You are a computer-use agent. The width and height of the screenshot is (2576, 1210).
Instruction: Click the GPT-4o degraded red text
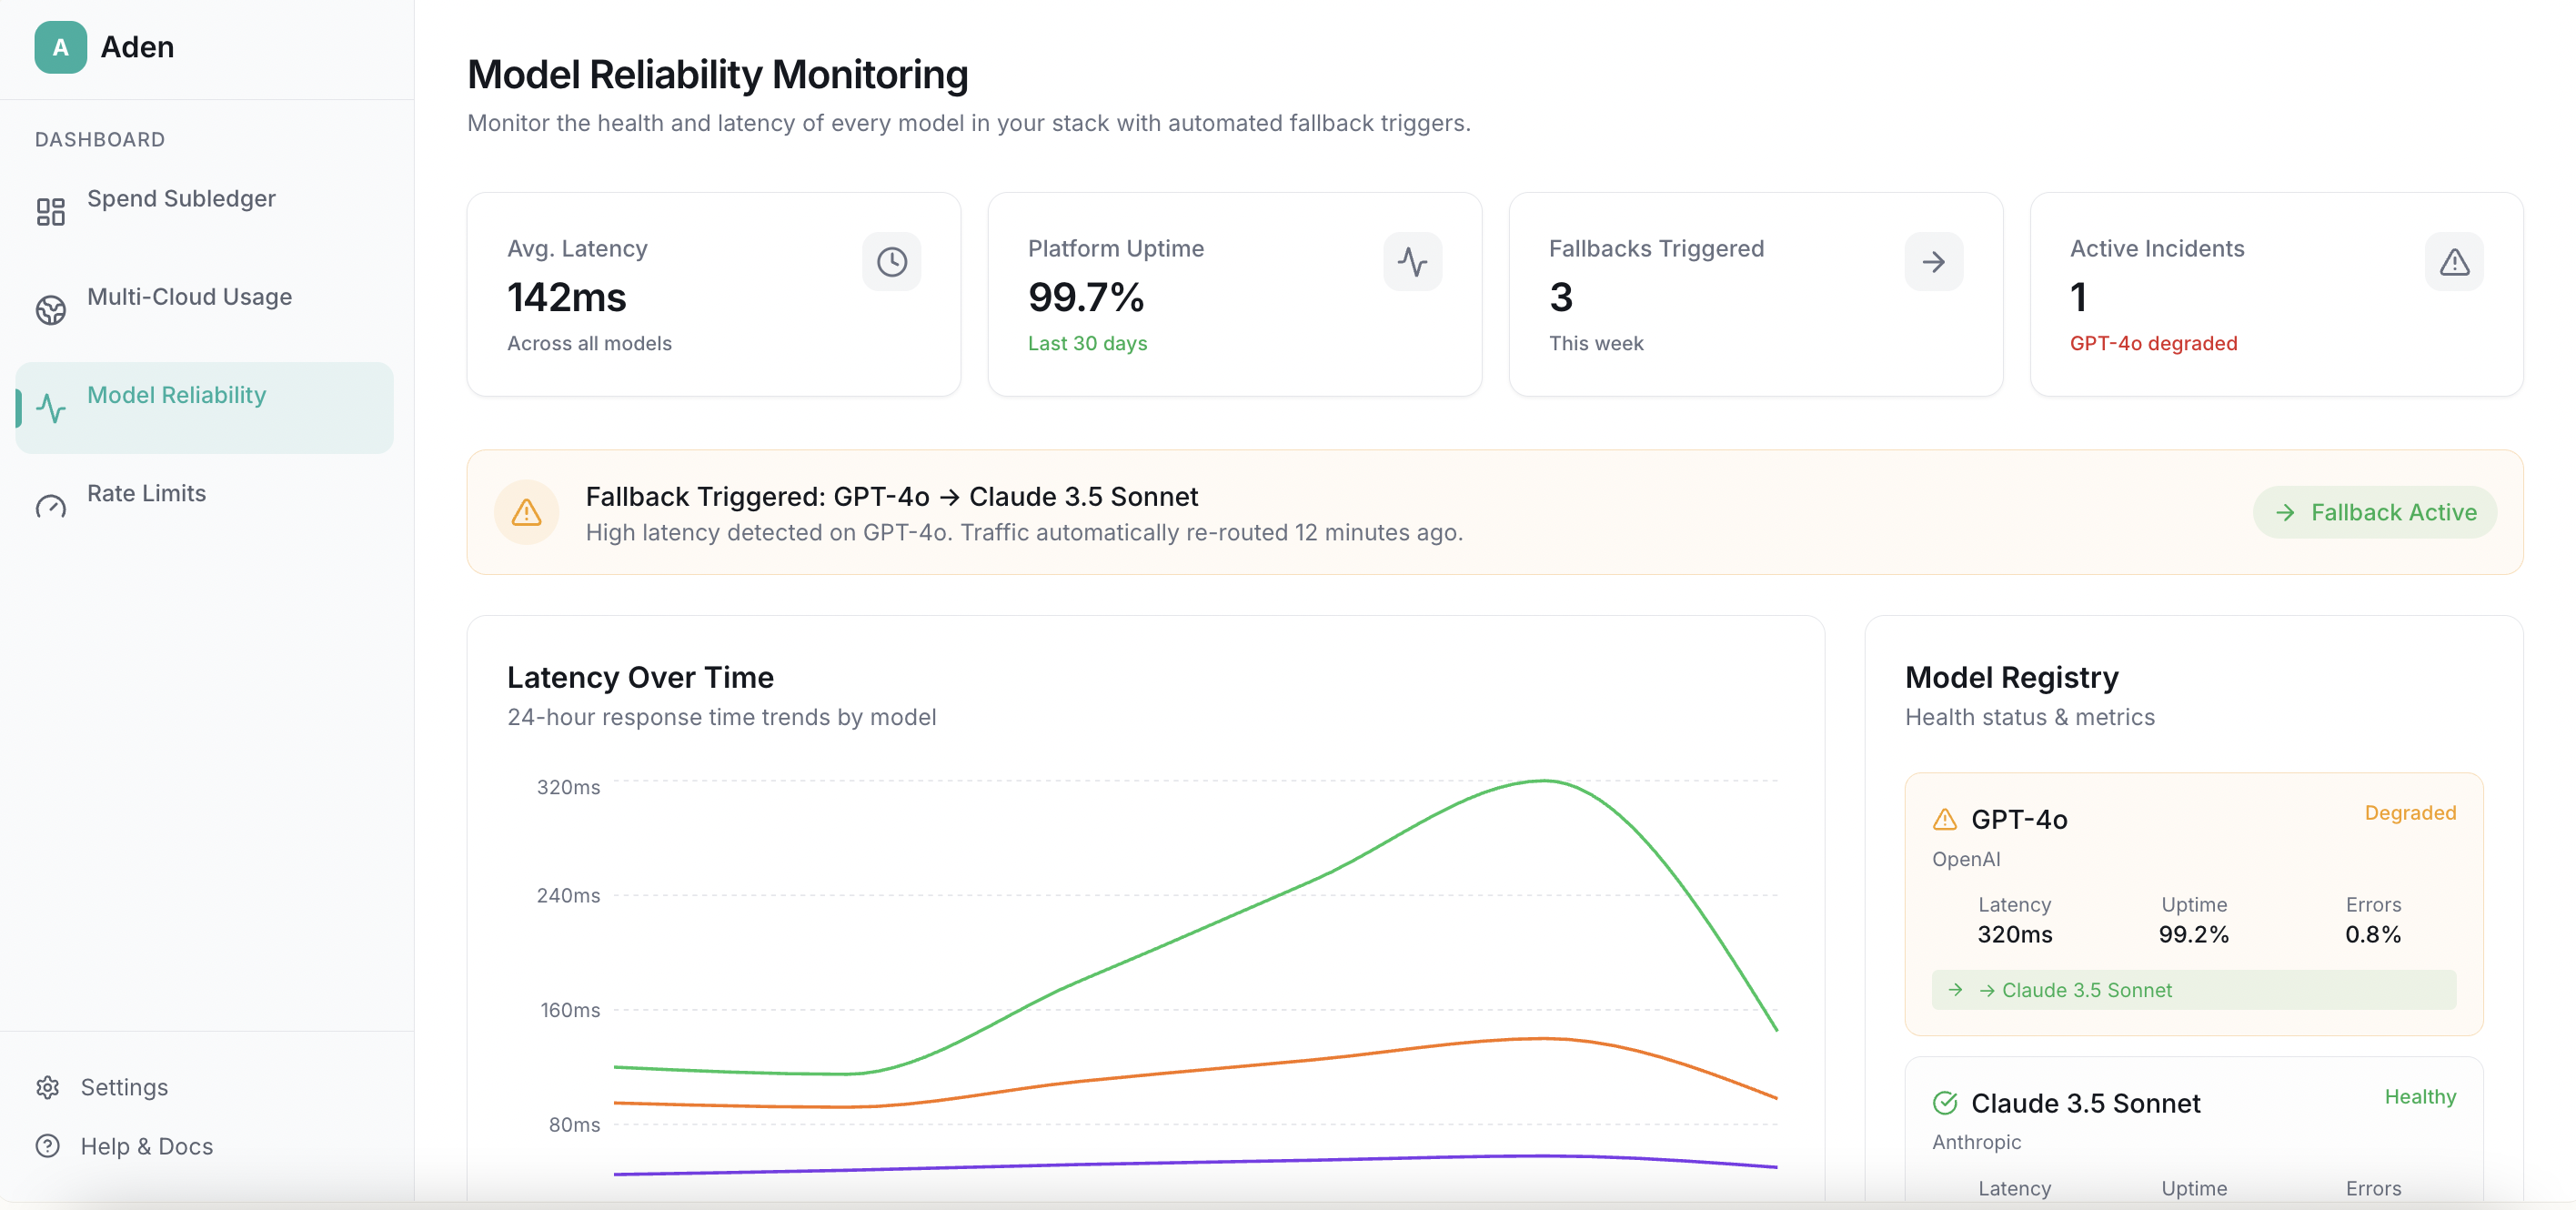point(2153,343)
